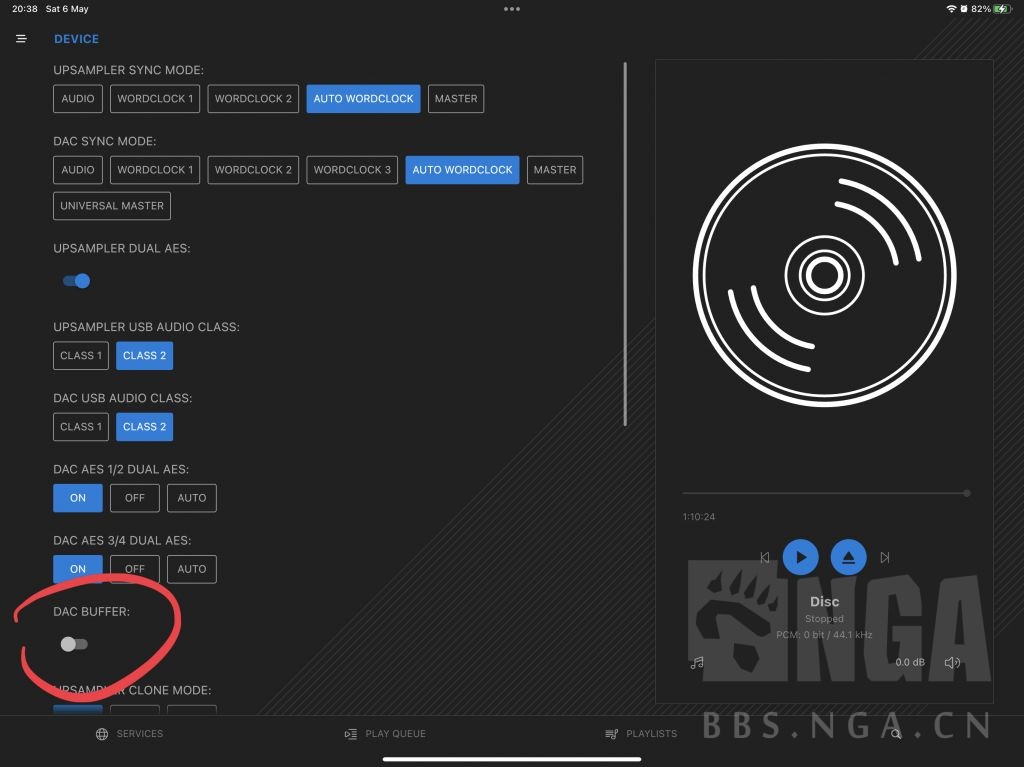Switch to the Play Queue tab
Image resolution: width=1024 pixels, height=767 pixels.
(385, 733)
